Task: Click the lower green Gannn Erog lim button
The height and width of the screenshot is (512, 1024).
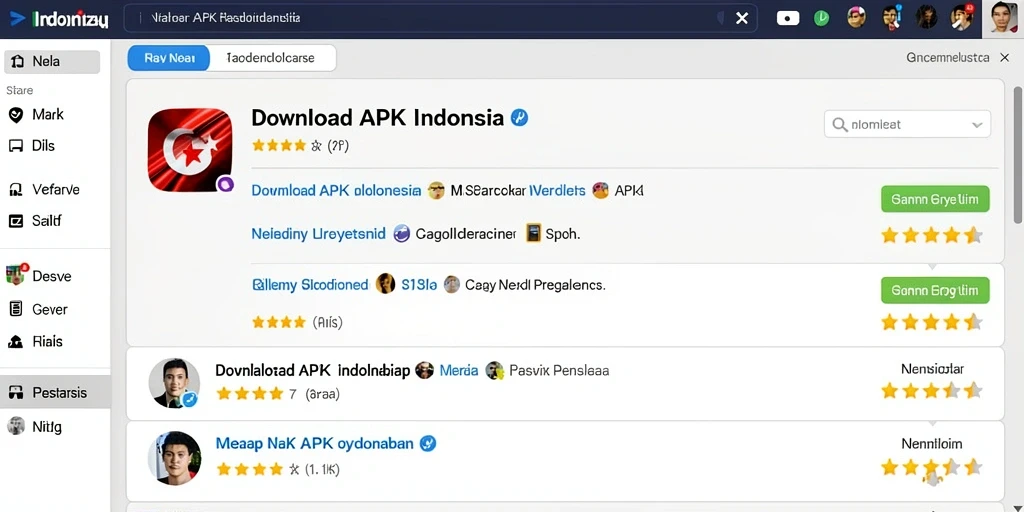Action: click(x=935, y=290)
